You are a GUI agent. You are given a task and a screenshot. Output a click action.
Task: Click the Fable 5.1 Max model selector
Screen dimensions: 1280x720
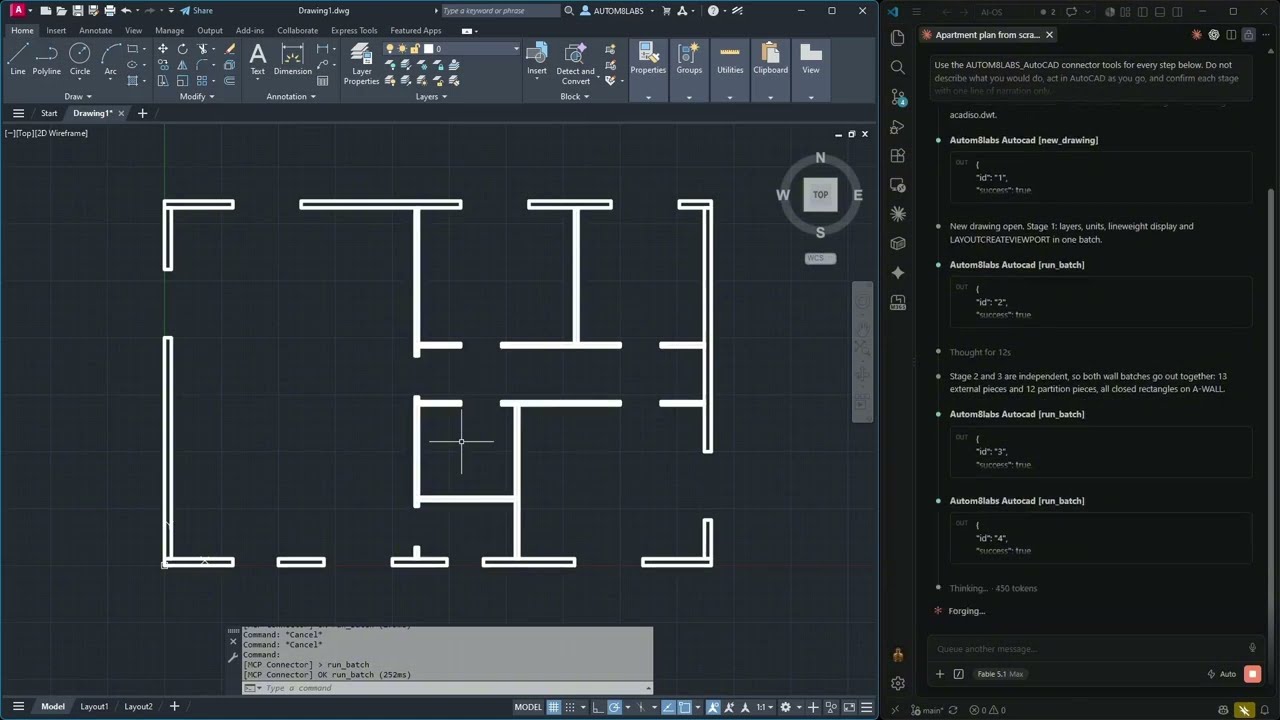(x=998, y=674)
